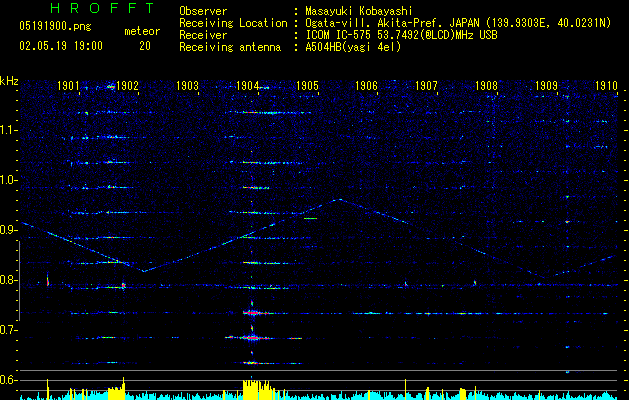Click receiver value ICOM IC-575 53.7492 MHz USB

tap(401, 35)
